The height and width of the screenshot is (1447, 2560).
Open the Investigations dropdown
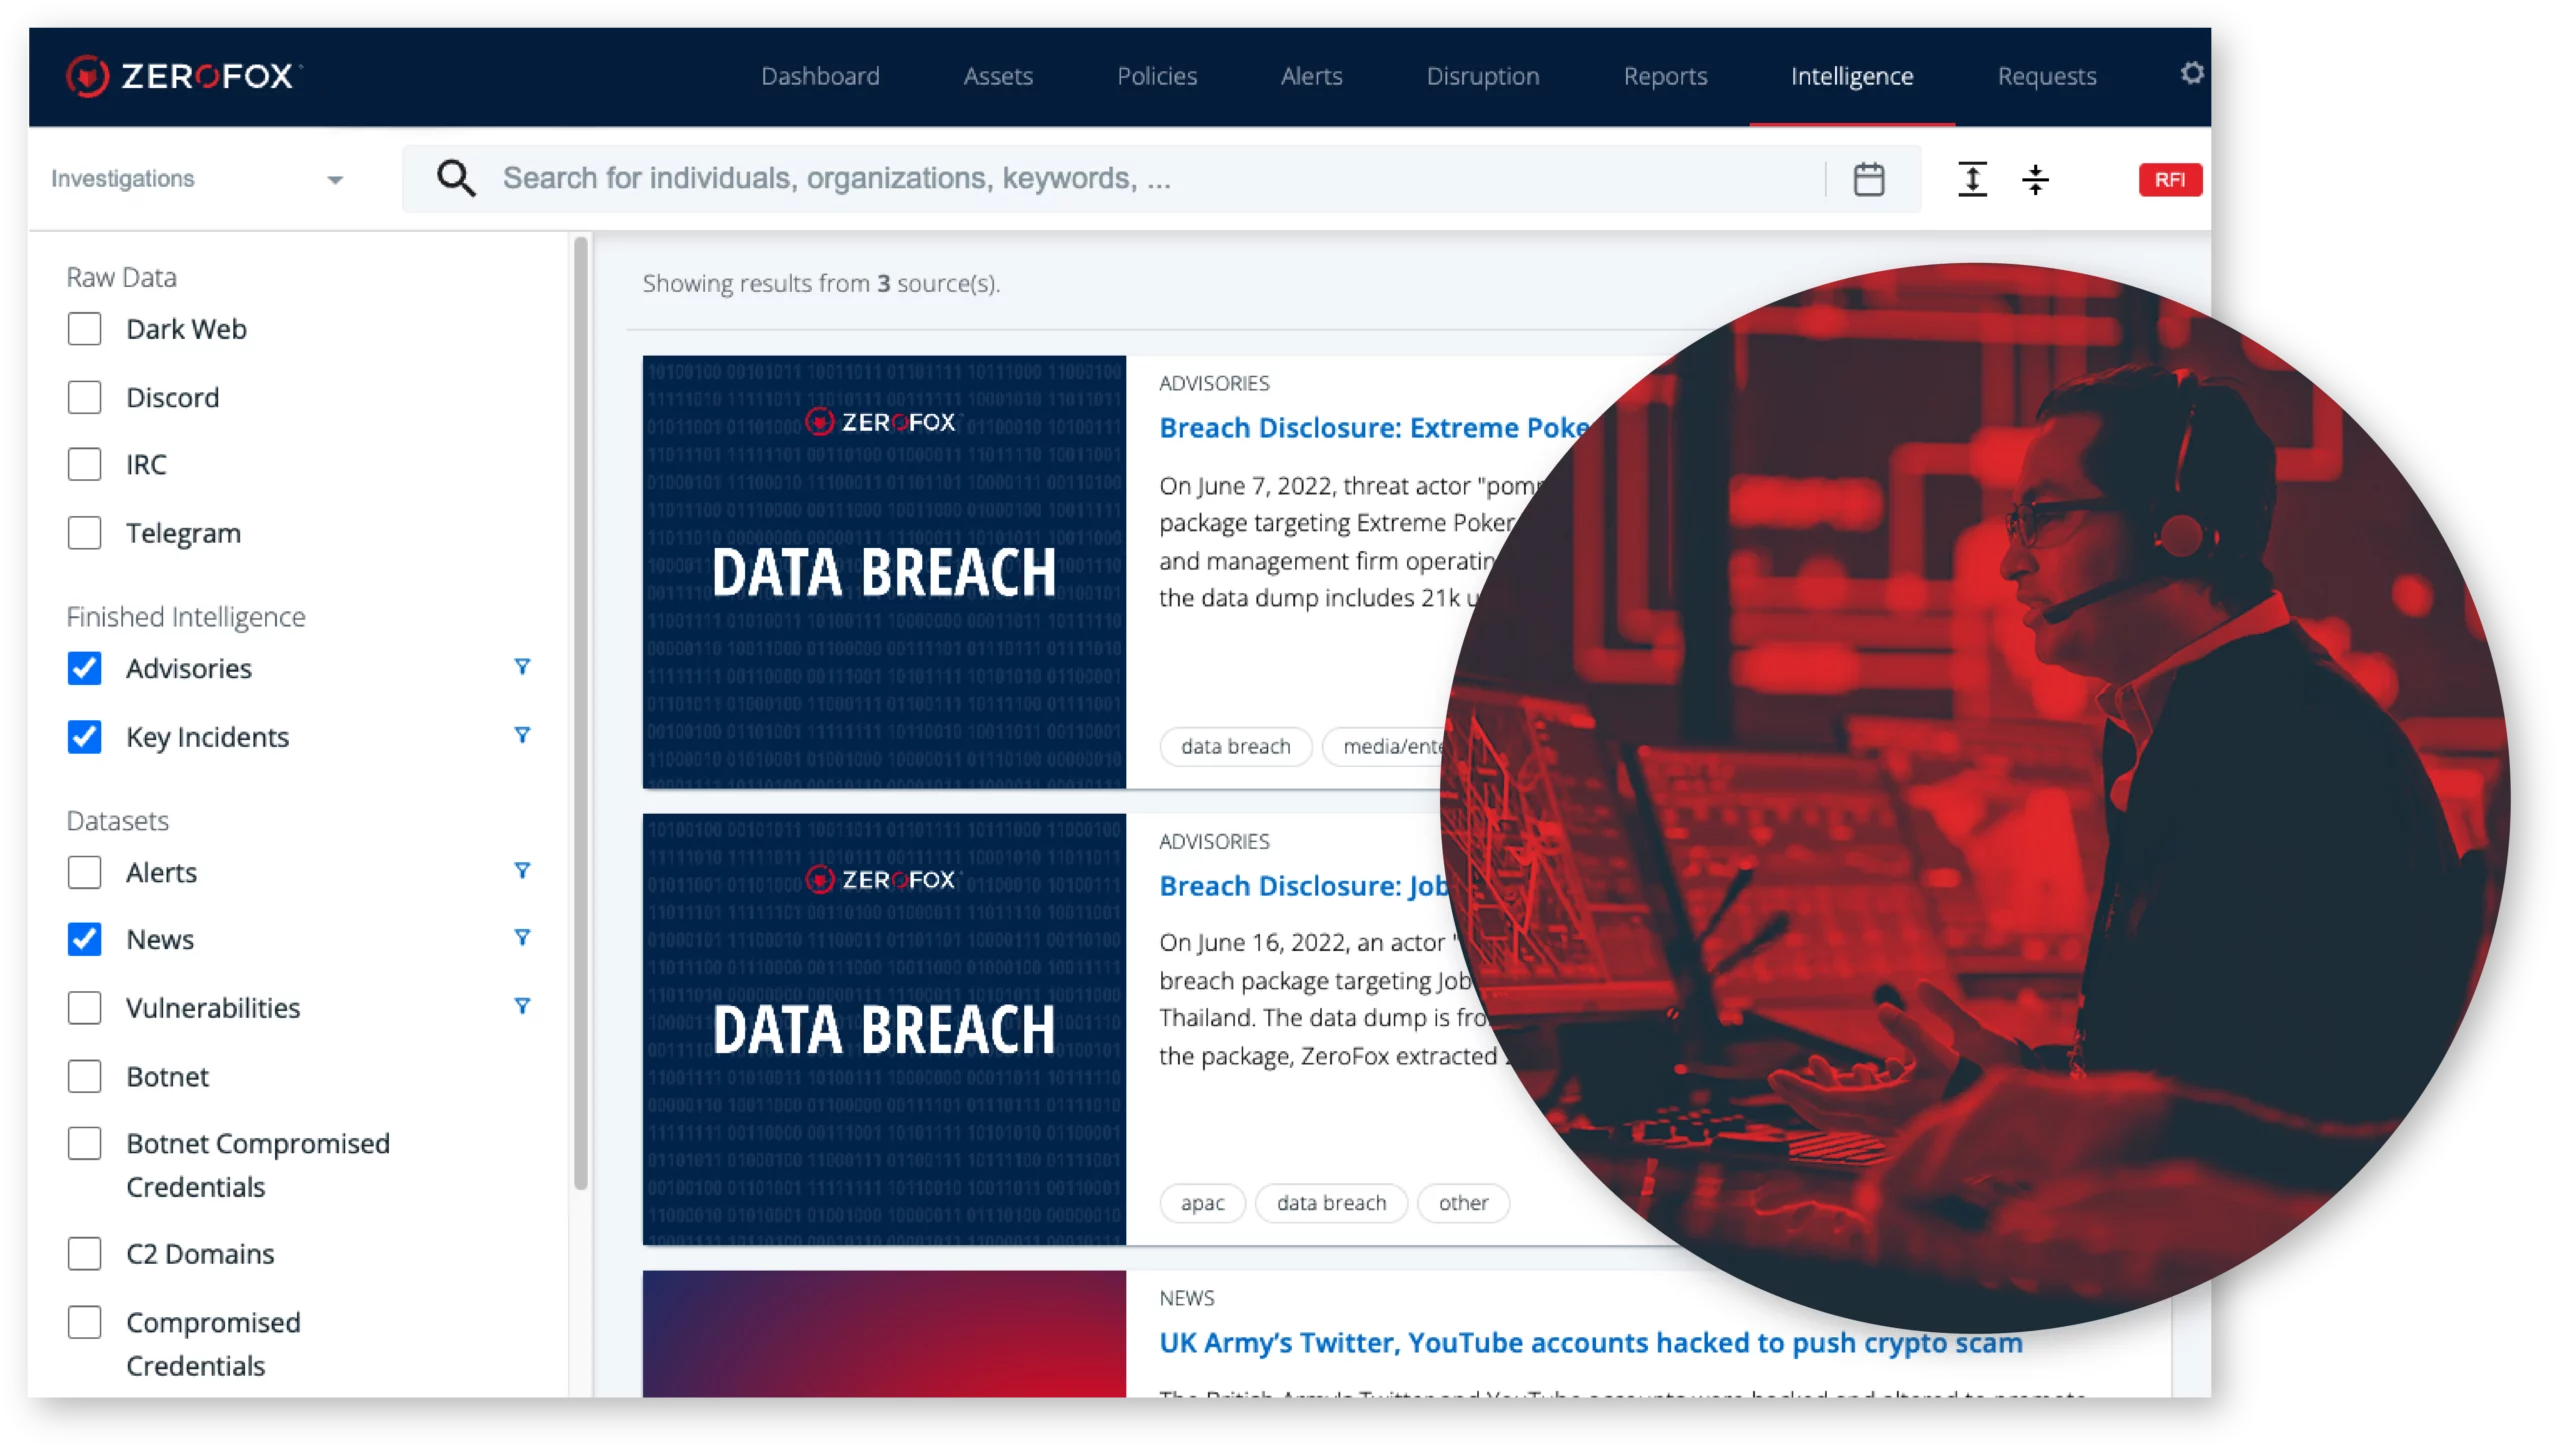coord(198,179)
